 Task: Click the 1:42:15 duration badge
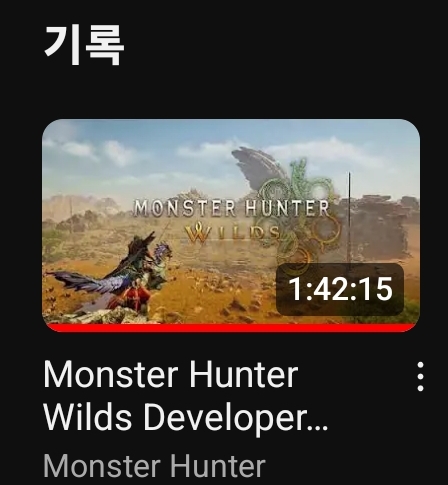pos(340,289)
